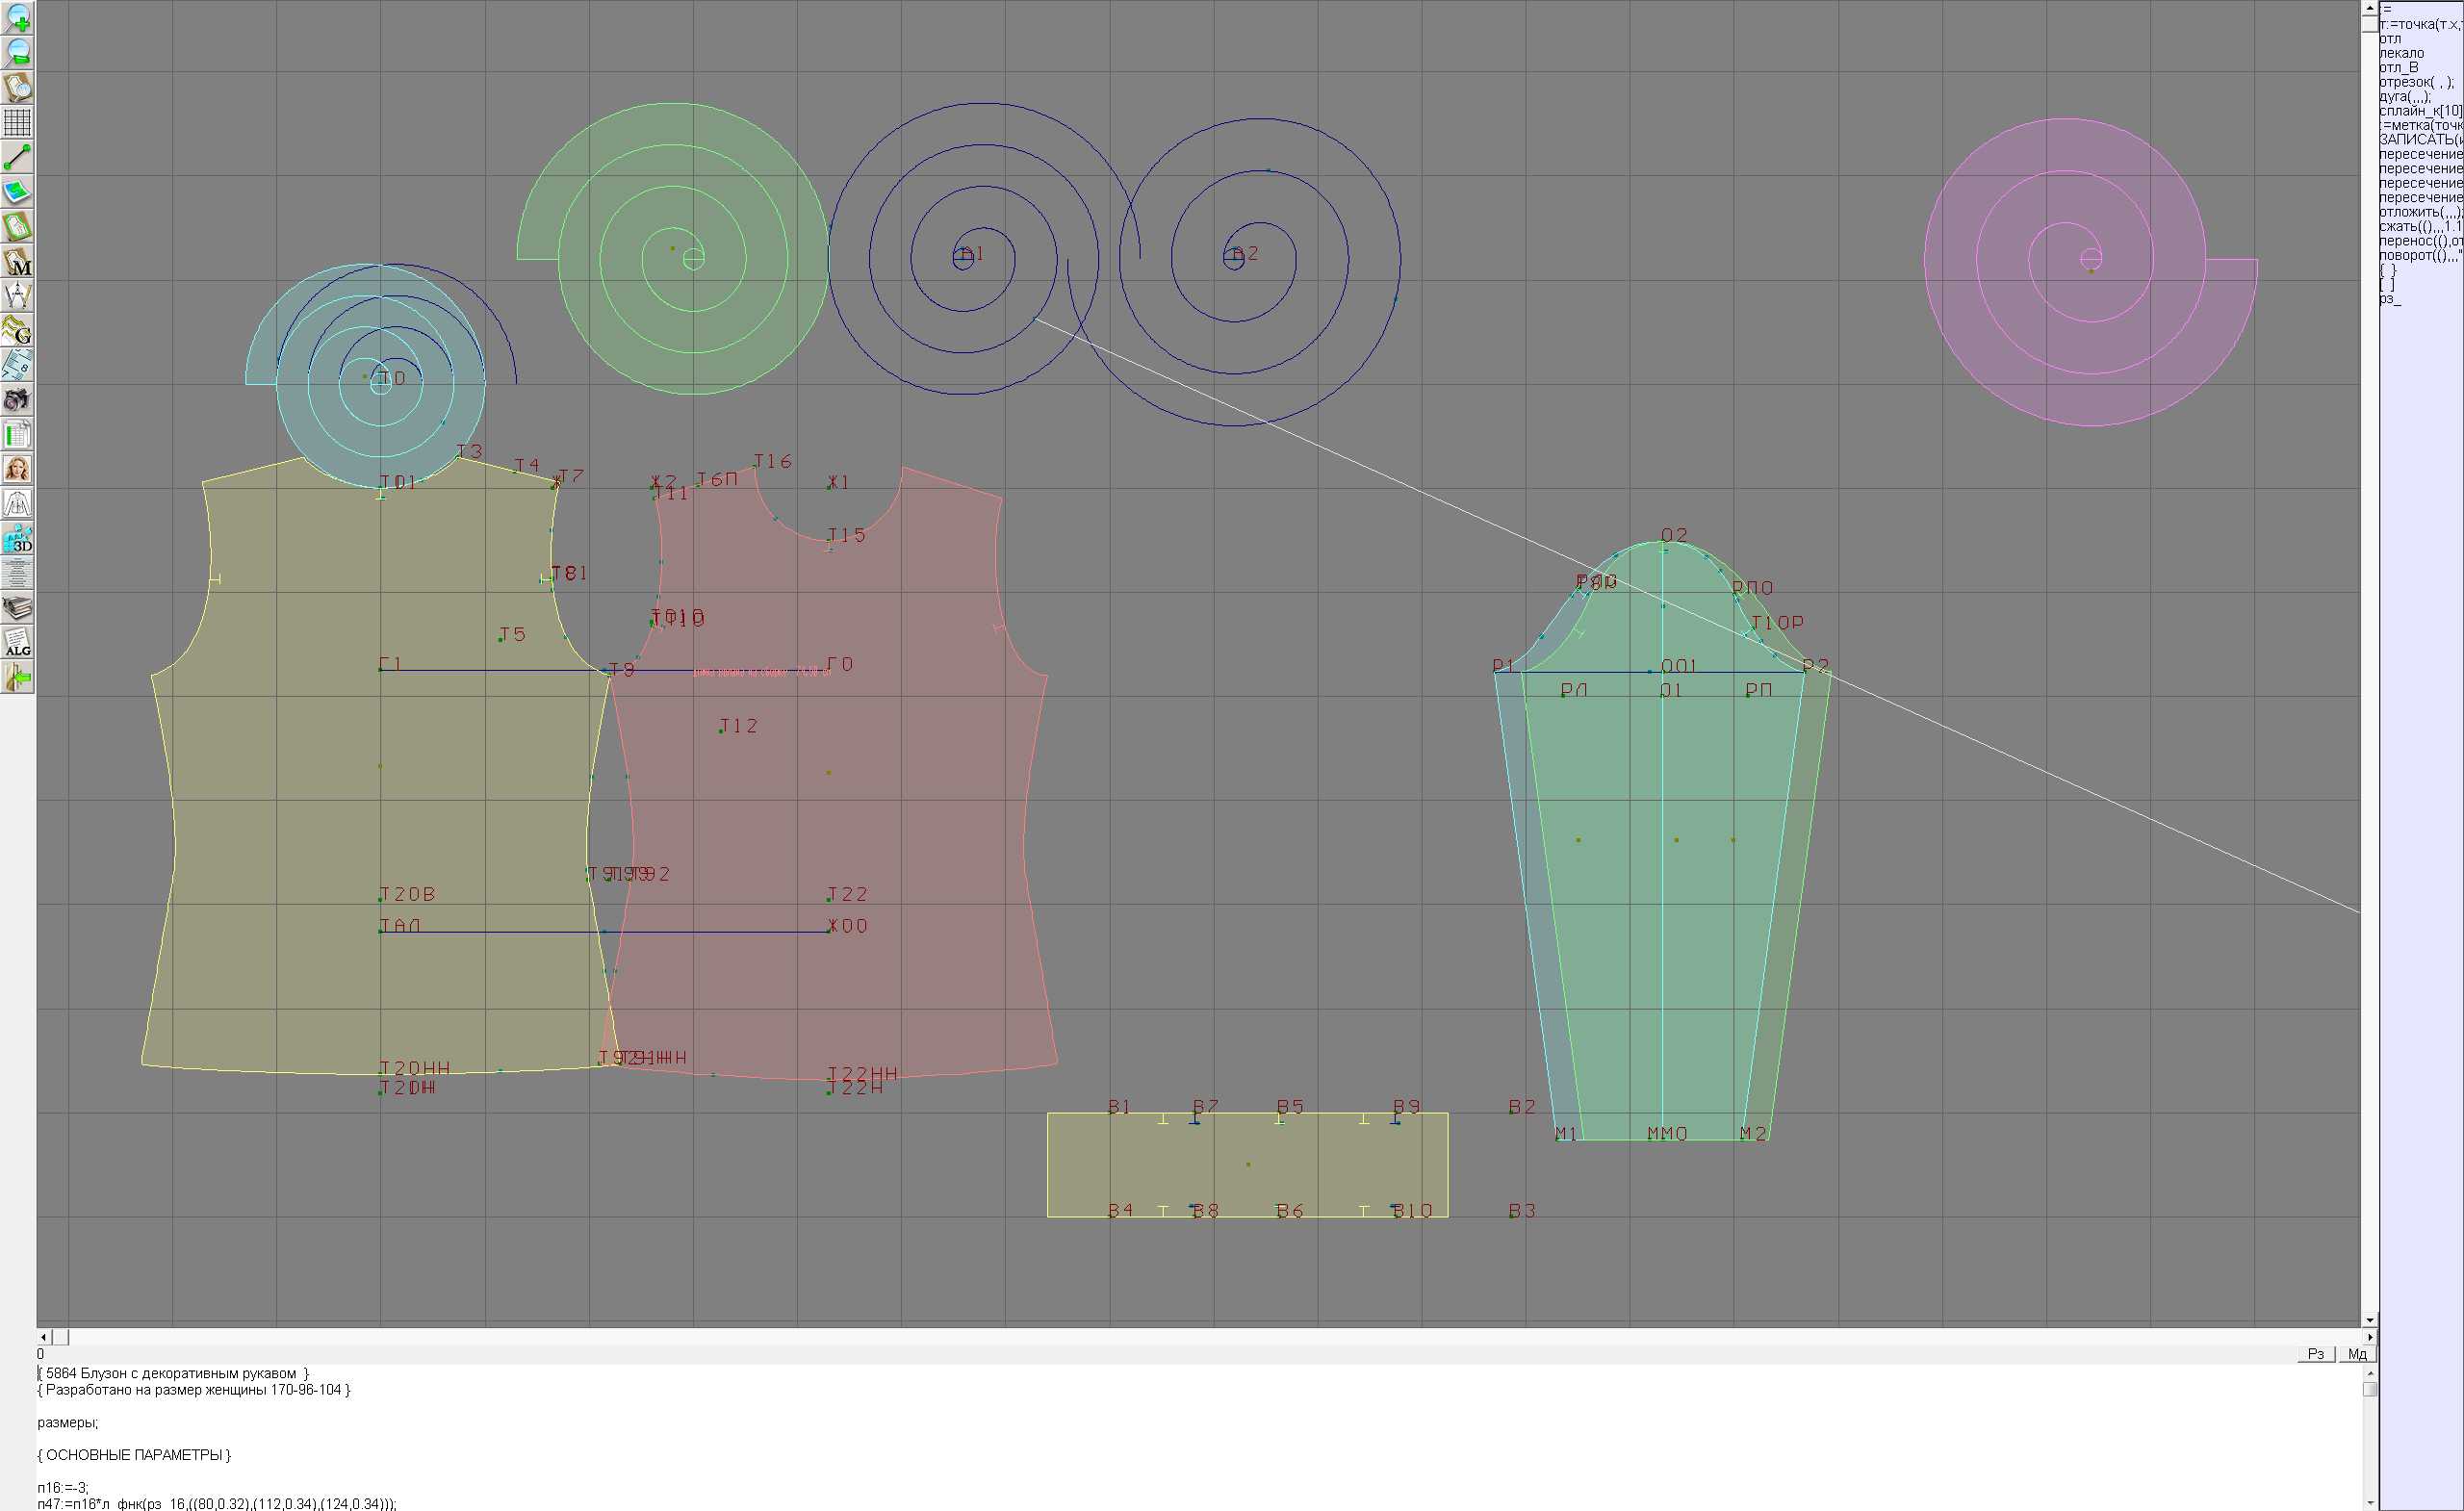Screen dimensions: 2464x1511
Task: Open the 3D view icon
Action: point(17,539)
